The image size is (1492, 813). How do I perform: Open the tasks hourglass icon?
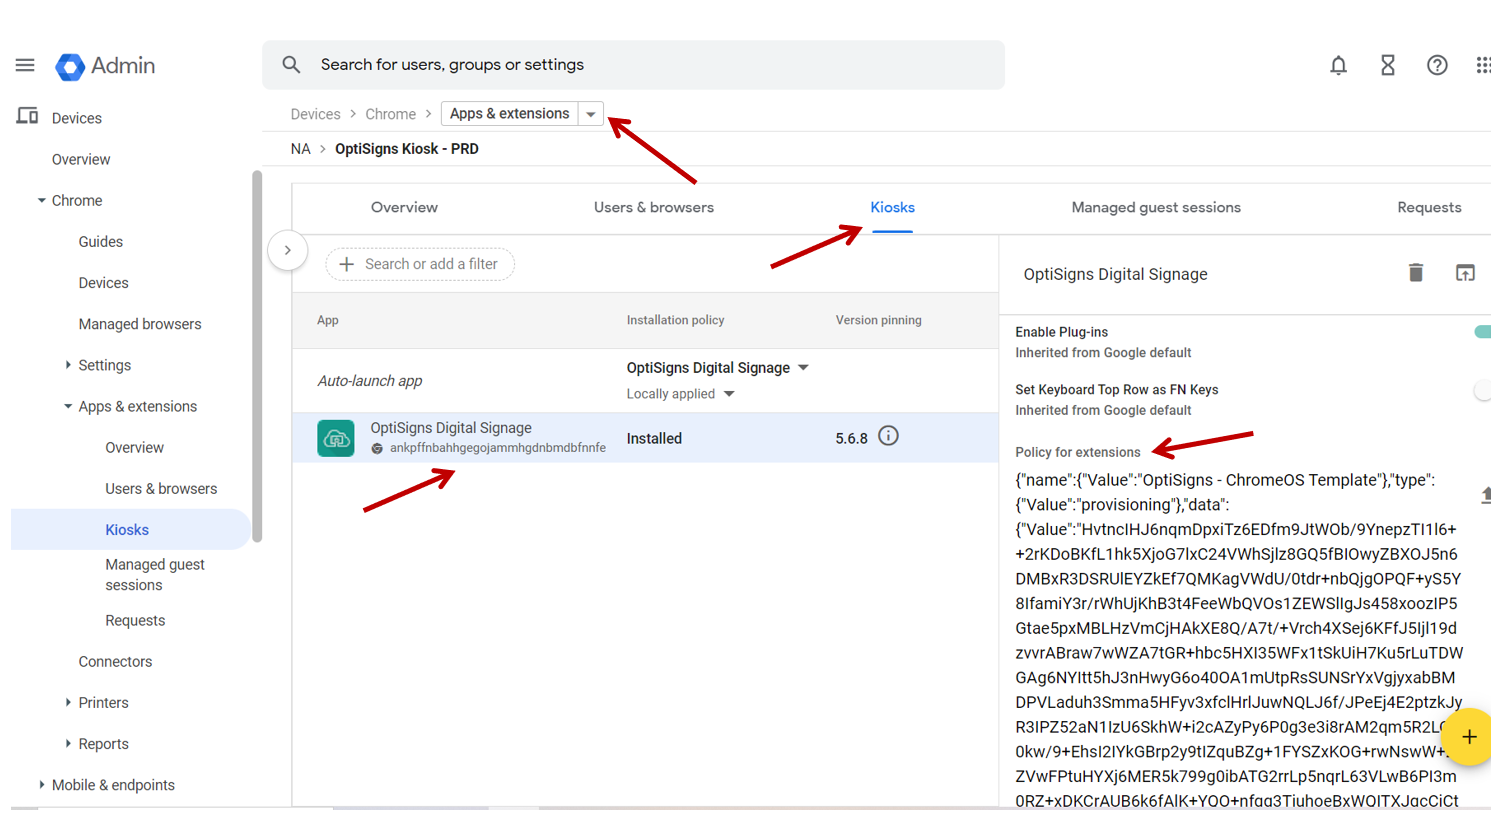(1387, 65)
